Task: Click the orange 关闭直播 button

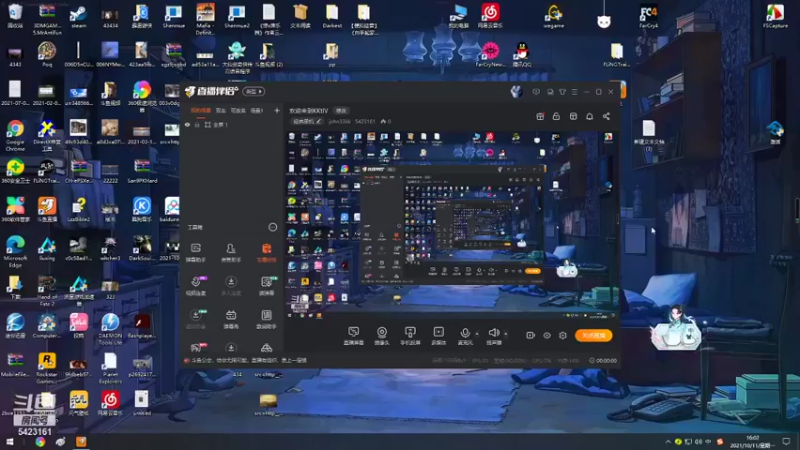Action: click(x=593, y=335)
